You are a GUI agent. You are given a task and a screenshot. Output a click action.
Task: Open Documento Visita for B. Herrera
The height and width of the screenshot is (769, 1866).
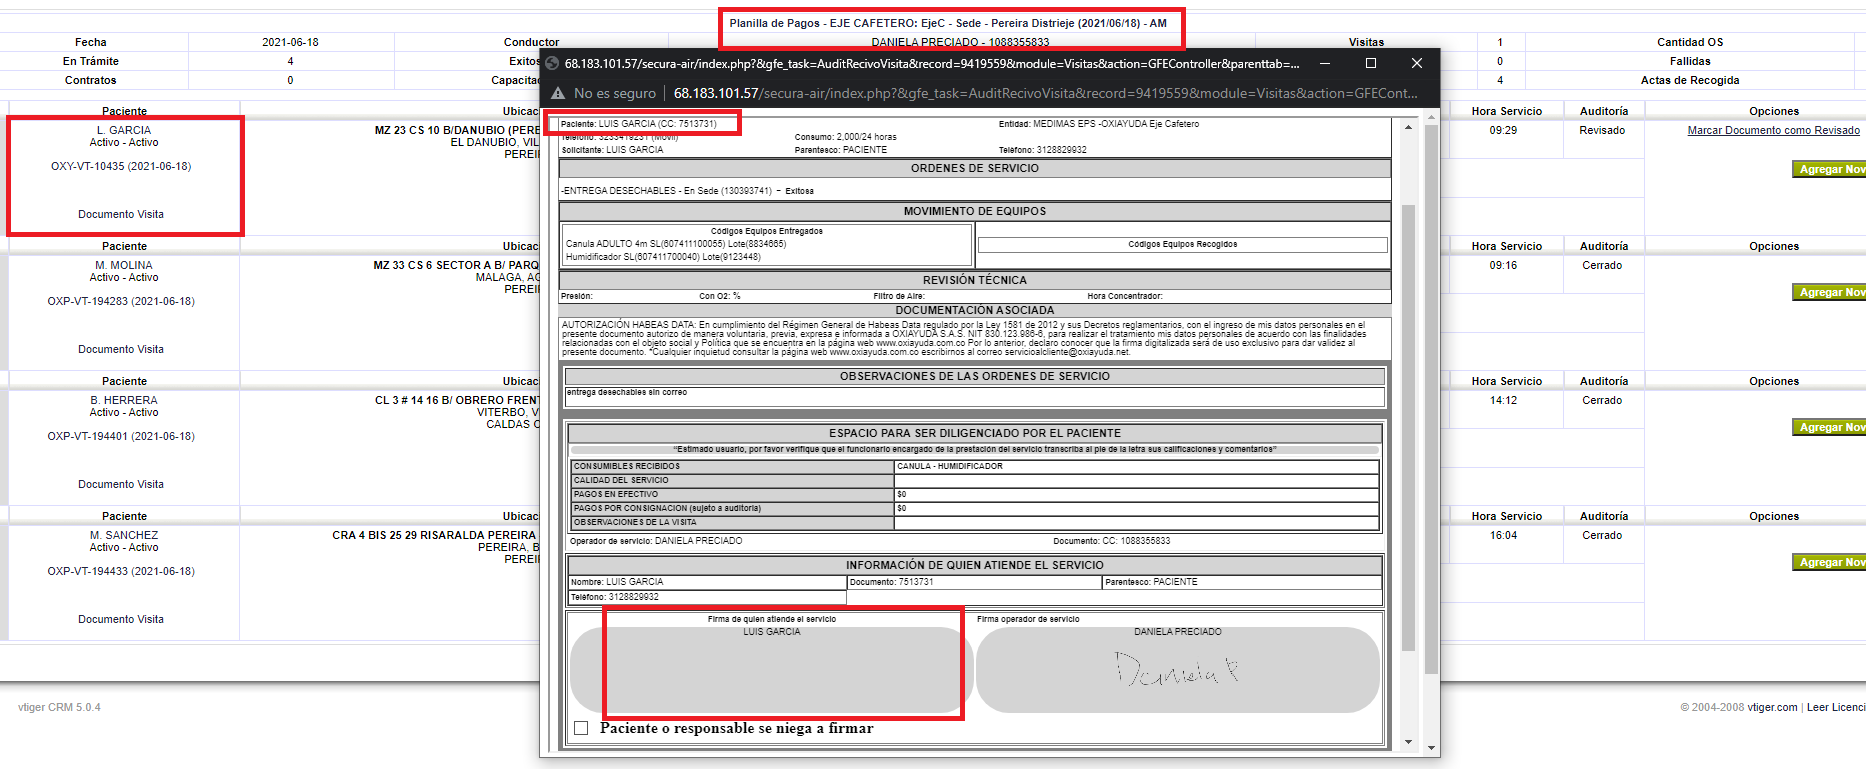(x=121, y=484)
